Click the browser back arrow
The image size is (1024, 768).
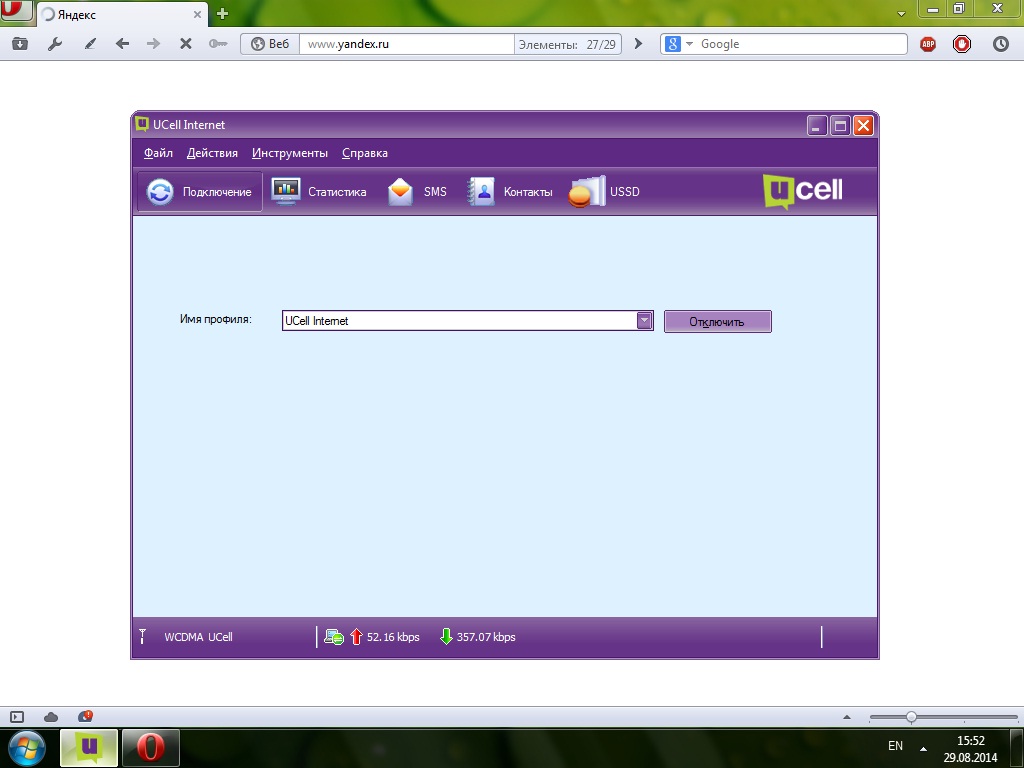point(122,44)
